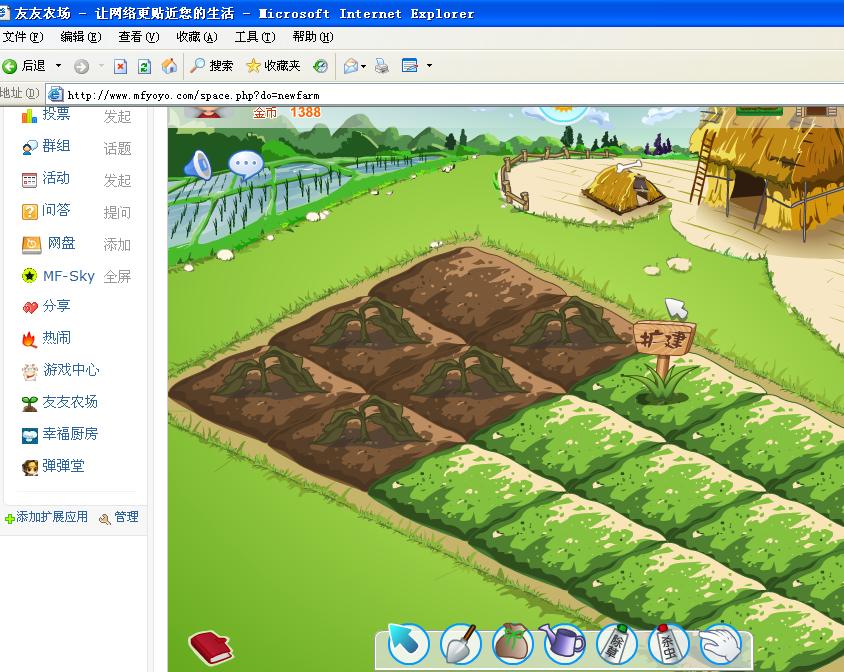Image resolution: width=844 pixels, height=672 pixels.
Task: Select the shovel tool
Action: pos(460,643)
